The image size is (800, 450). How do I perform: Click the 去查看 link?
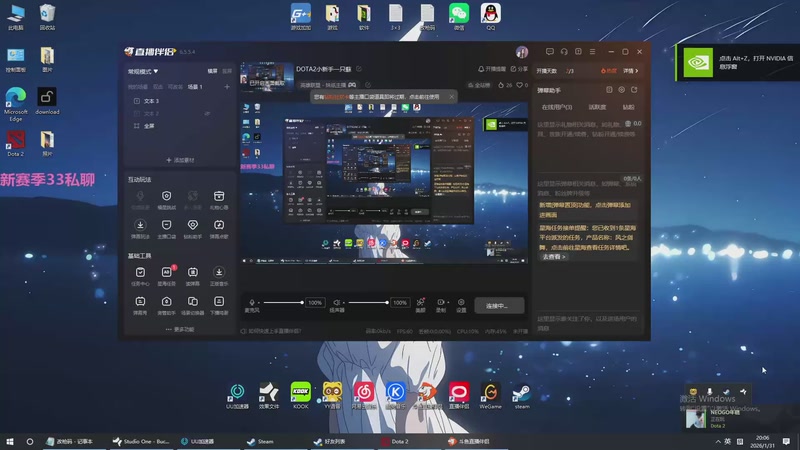tap(554, 257)
